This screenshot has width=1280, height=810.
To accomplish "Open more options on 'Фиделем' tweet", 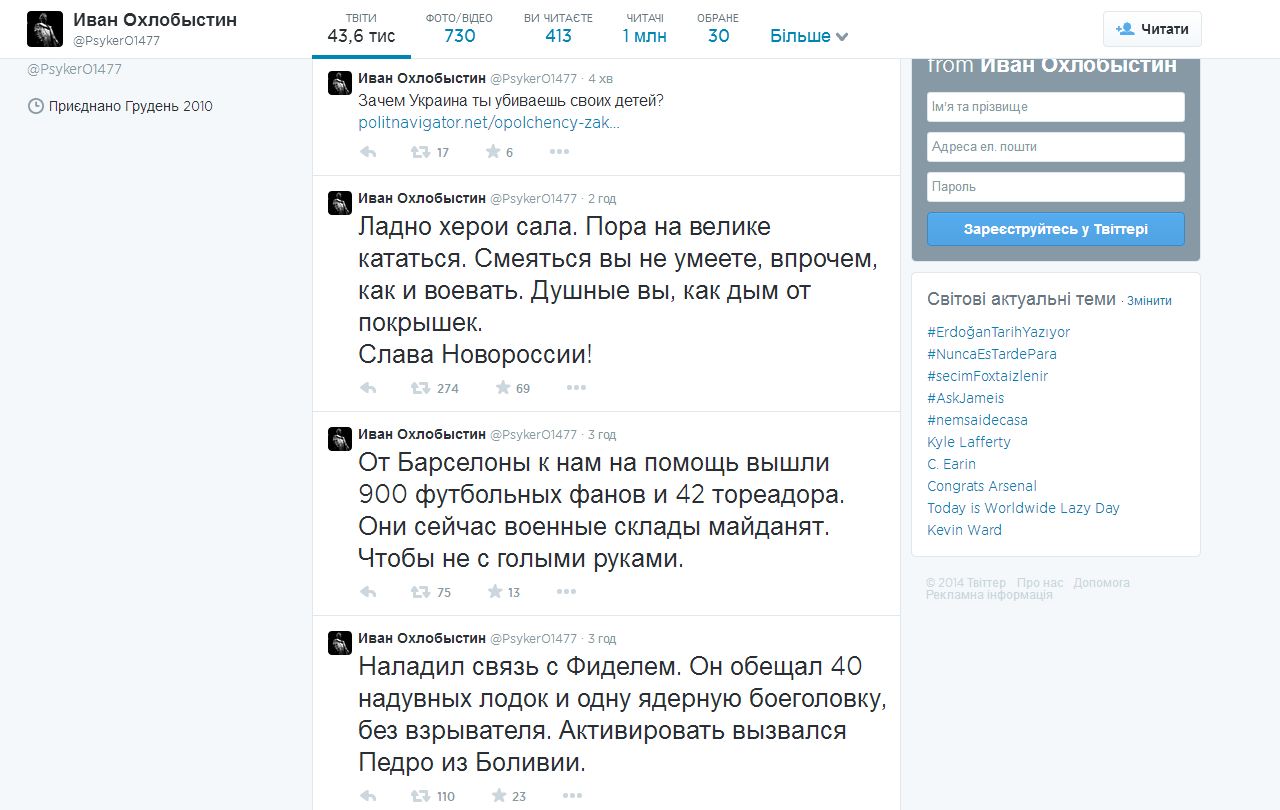I will (x=572, y=796).
